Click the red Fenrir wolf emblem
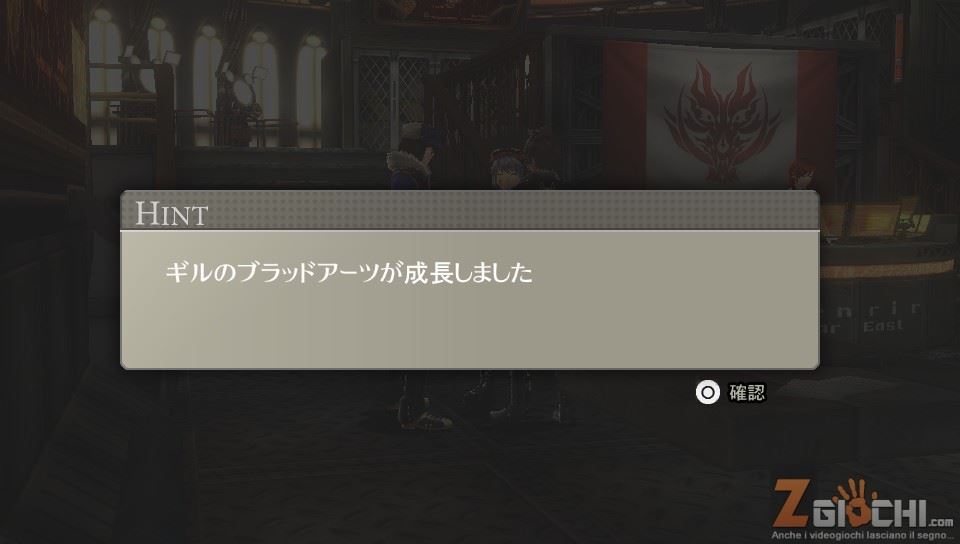 (x=723, y=120)
